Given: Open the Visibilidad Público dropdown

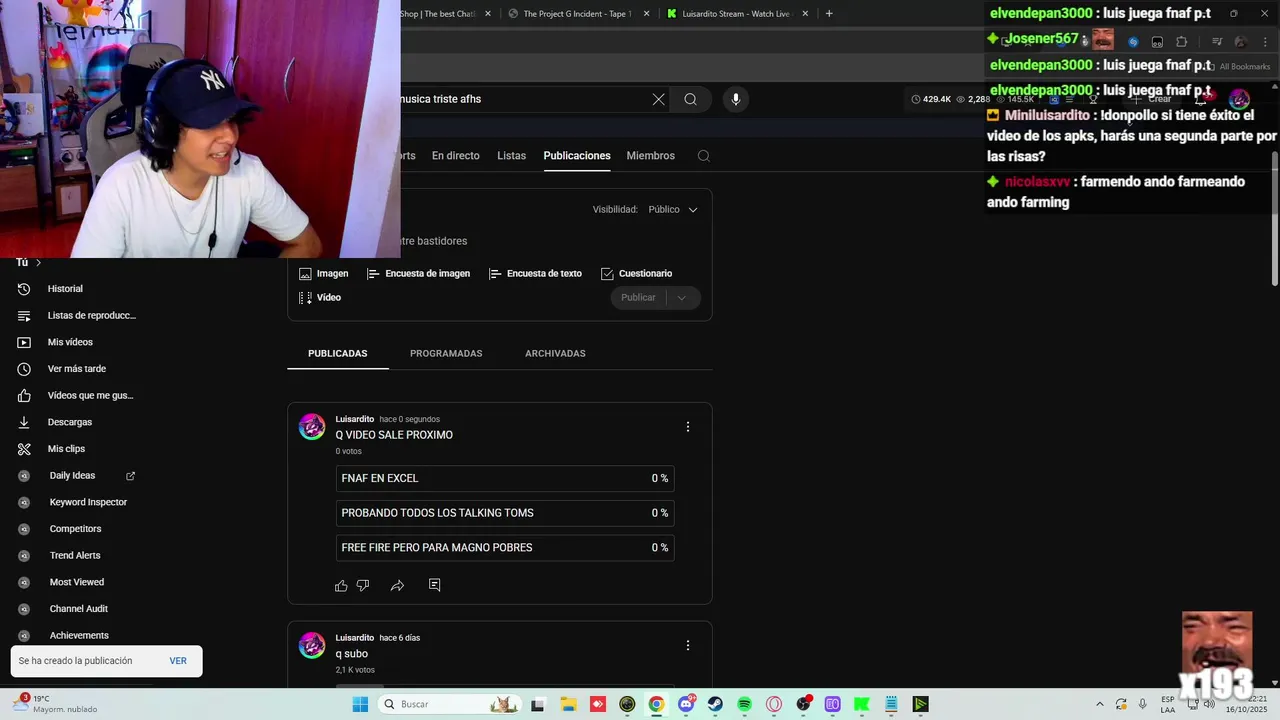Looking at the screenshot, I should (x=673, y=210).
